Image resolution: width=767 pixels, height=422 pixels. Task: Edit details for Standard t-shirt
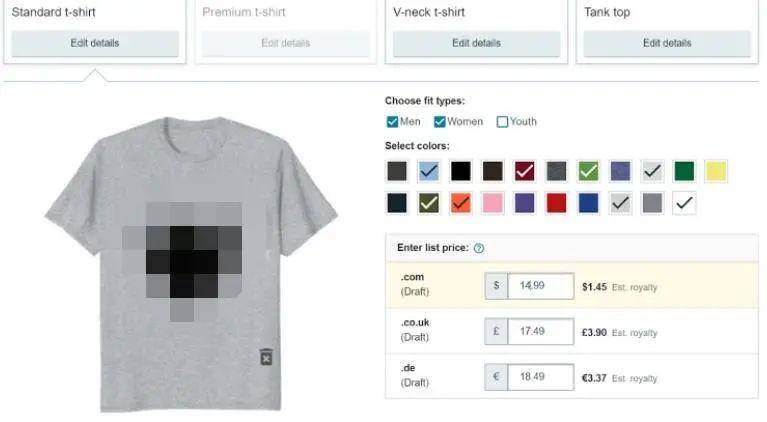point(95,43)
